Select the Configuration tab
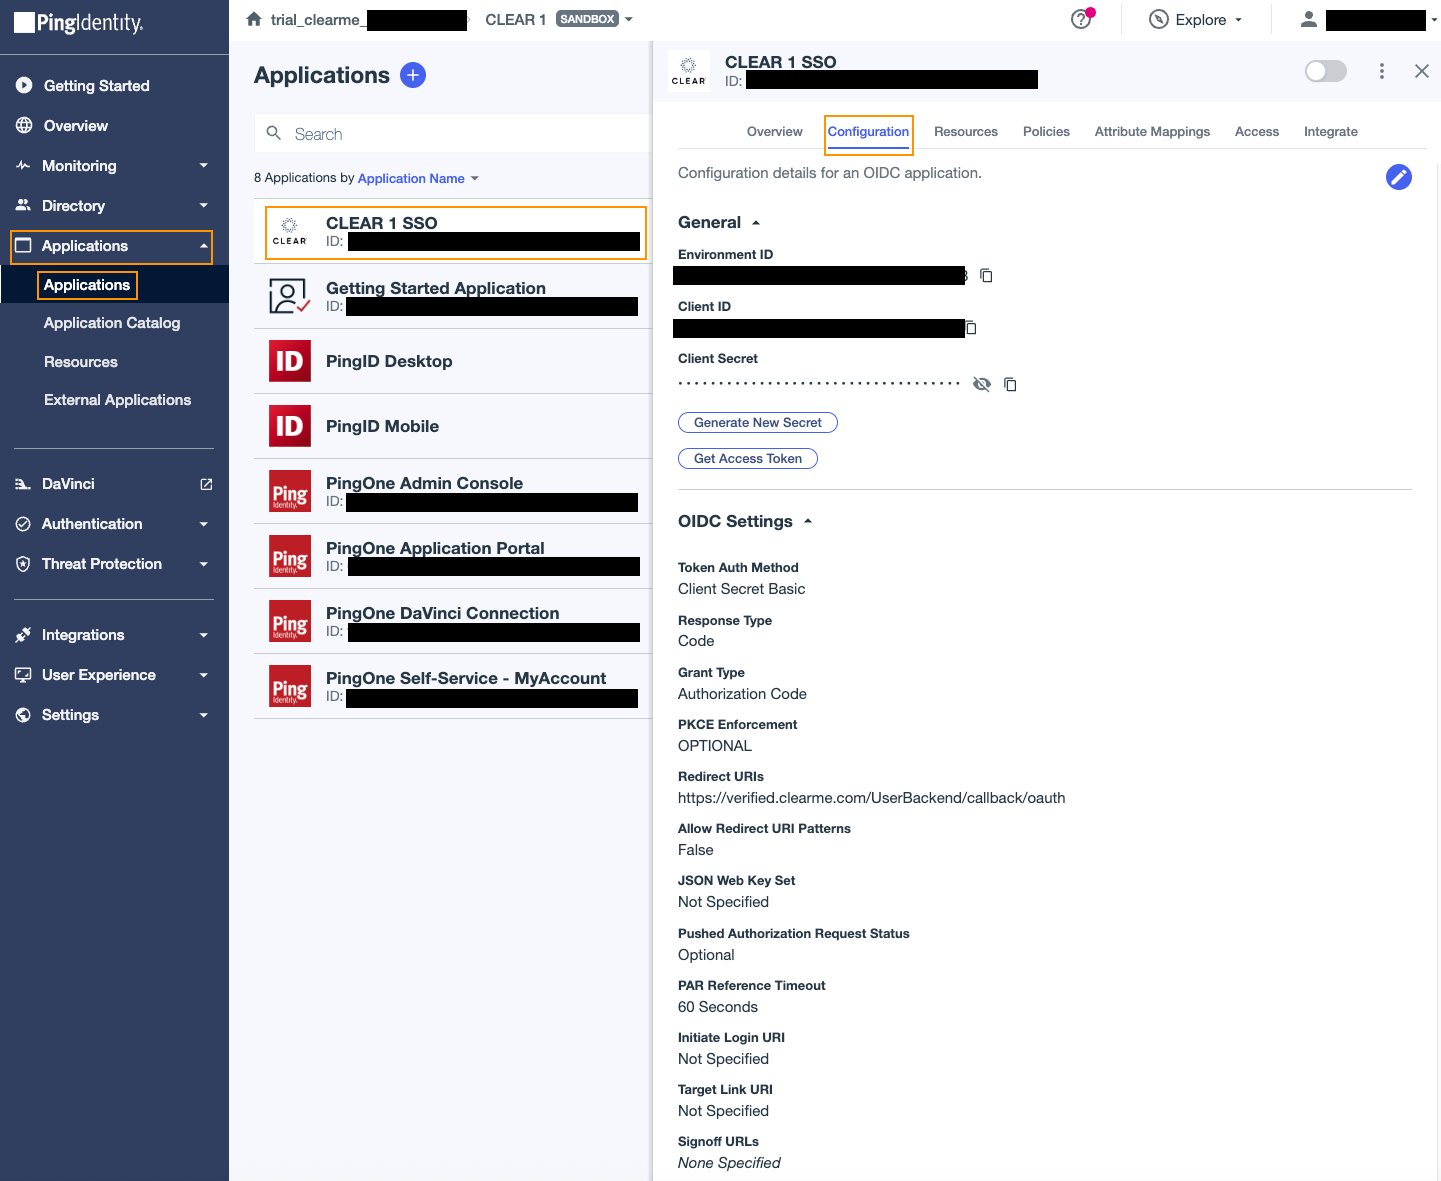Screen dimensions: 1441x1181 (x=868, y=131)
